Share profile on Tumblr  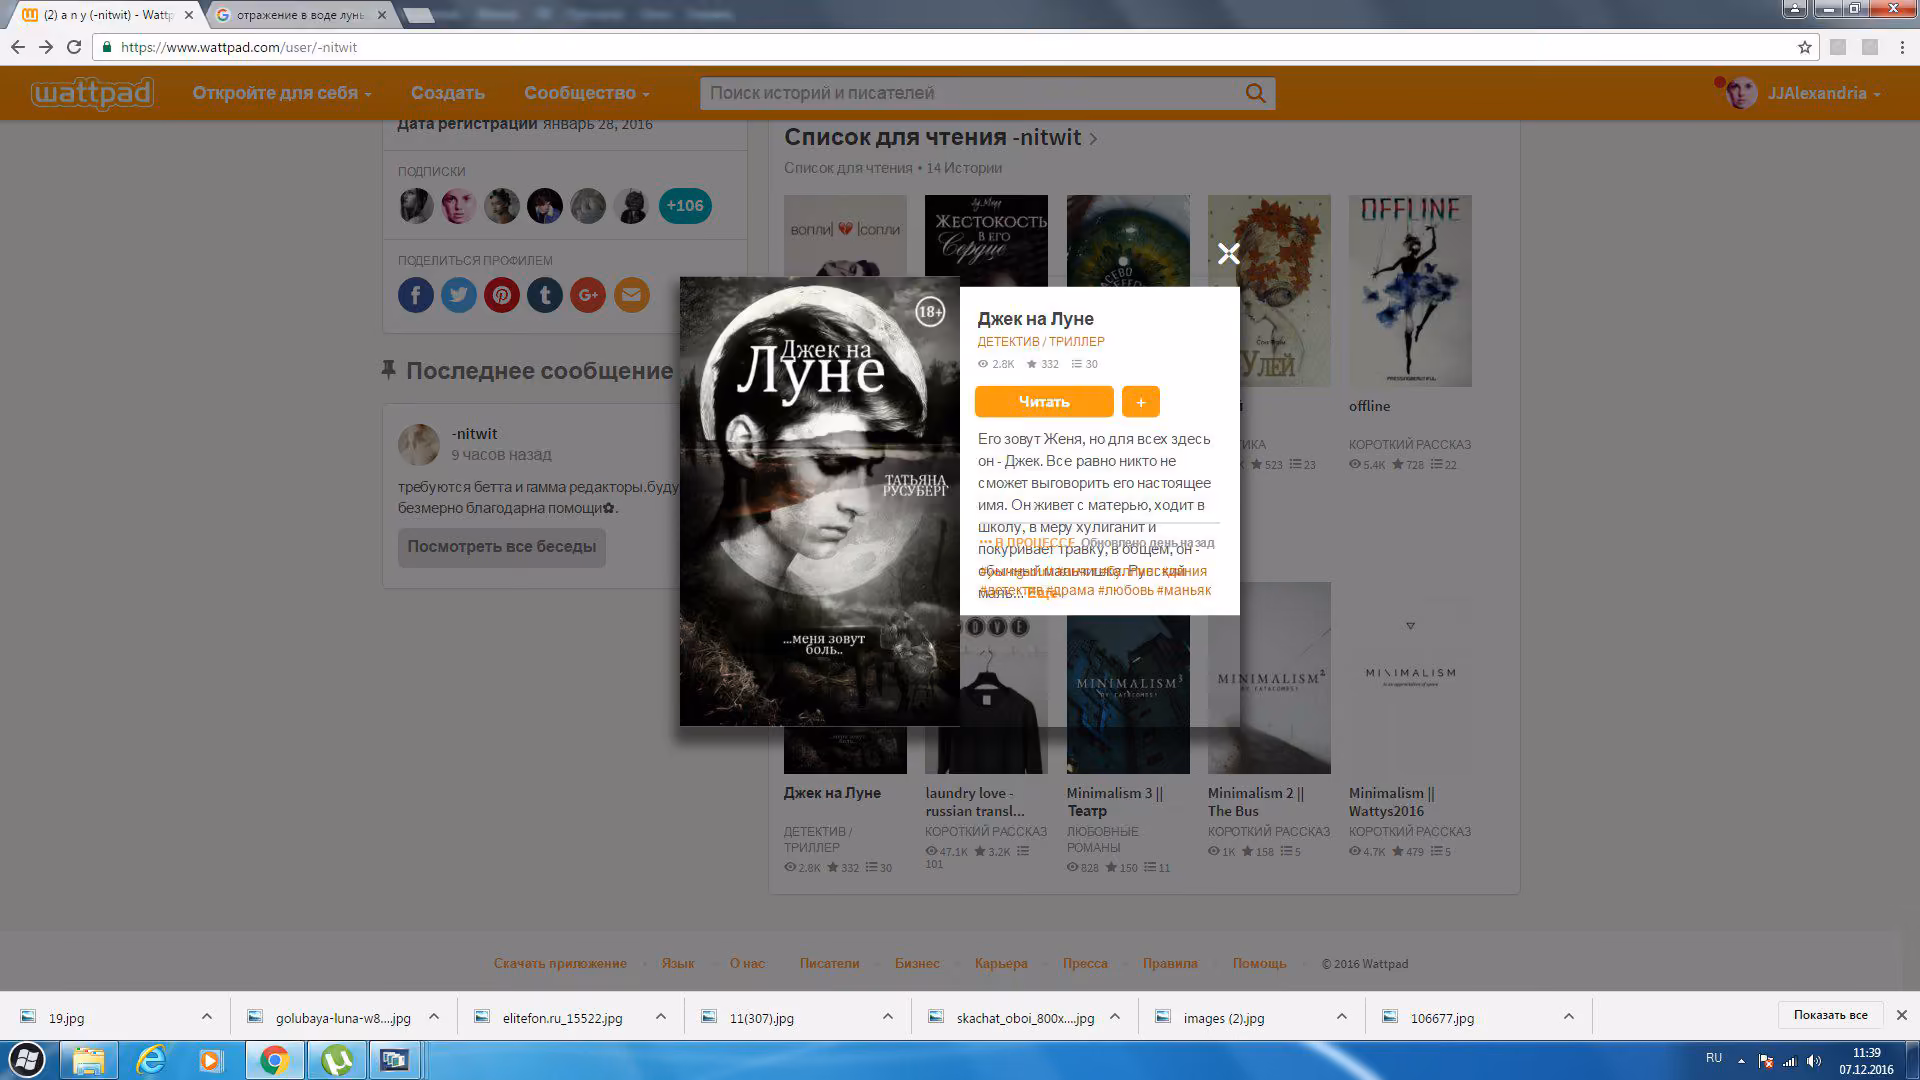[545, 295]
